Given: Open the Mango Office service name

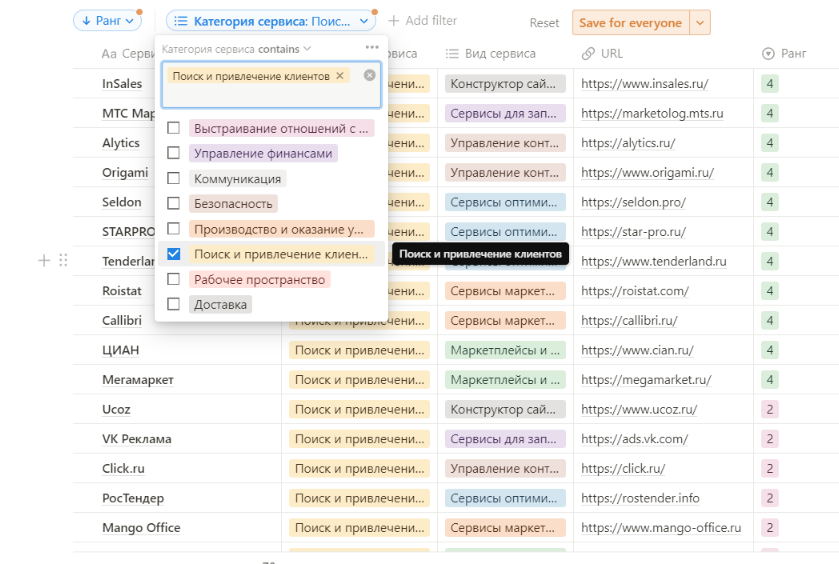Looking at the screenshot, I should (x=141, y=528).
